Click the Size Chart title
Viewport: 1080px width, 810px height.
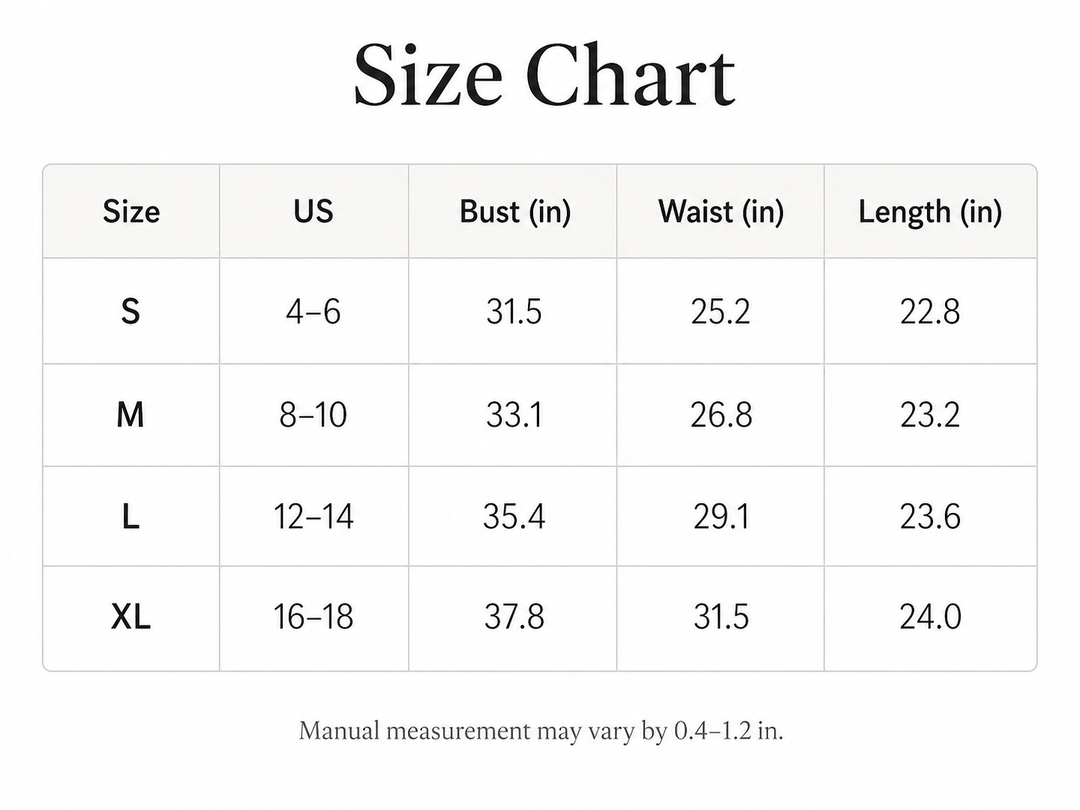pyautogui.click(x=544, y=74)
